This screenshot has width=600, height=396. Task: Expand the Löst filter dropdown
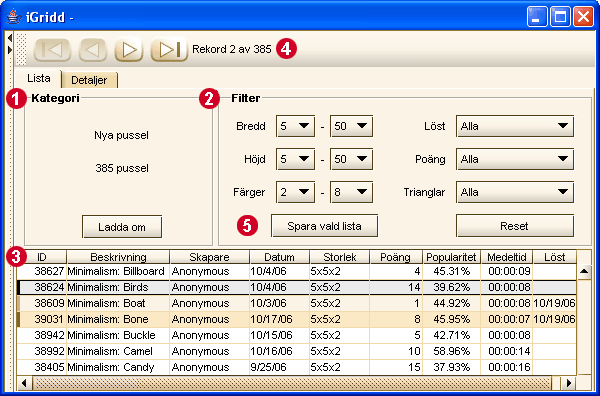515,126
